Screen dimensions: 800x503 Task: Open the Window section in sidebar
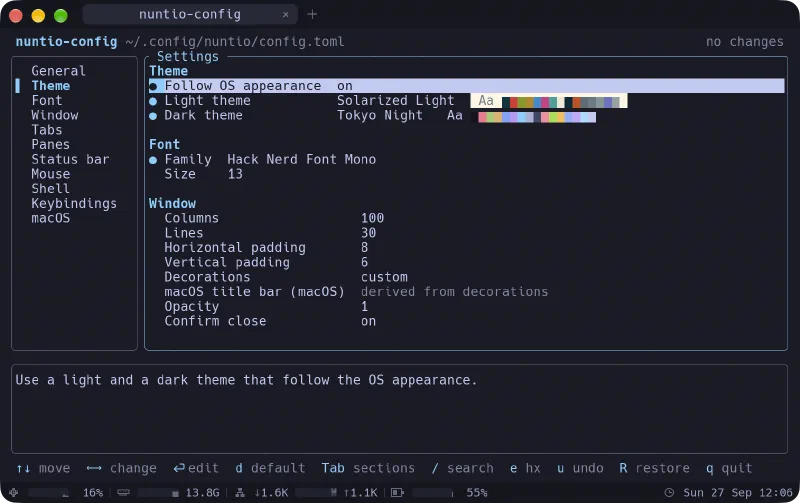(x=55, y=115)
